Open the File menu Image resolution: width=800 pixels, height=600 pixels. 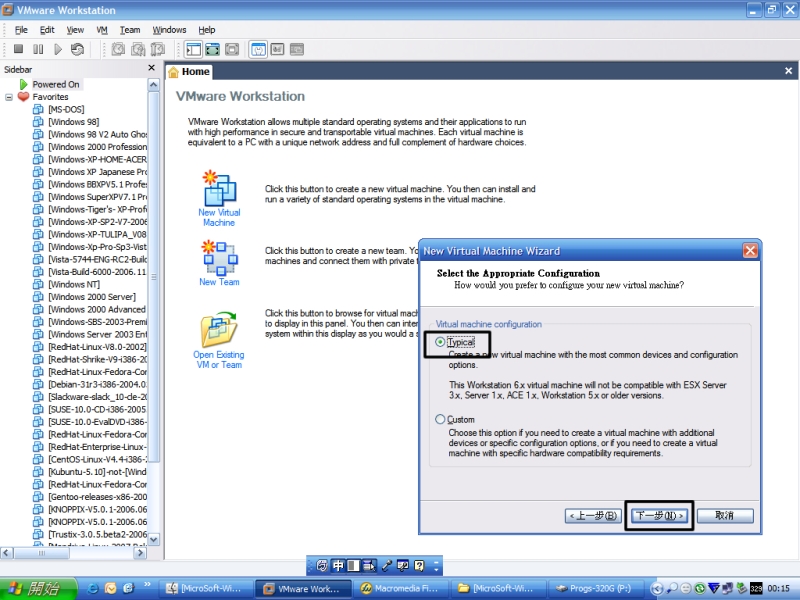pos(21,30)
